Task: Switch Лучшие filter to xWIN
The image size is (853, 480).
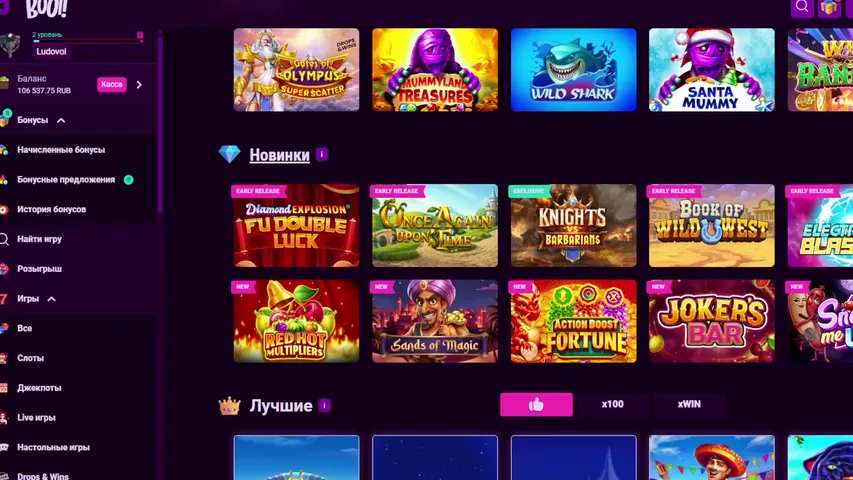Action: (x=689, y=404)
